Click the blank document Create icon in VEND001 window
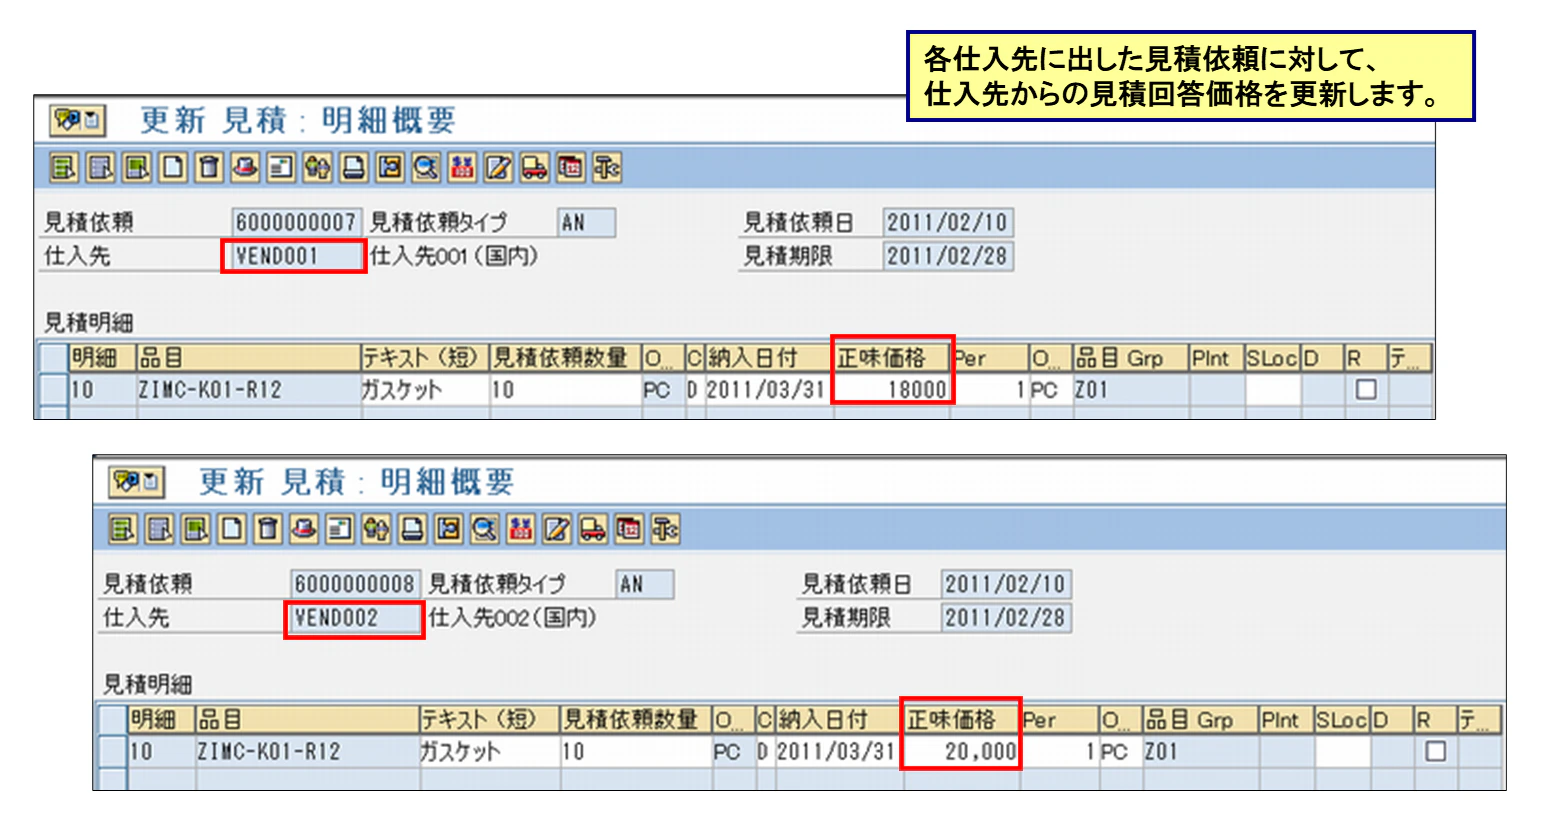 tap(173, 168)
